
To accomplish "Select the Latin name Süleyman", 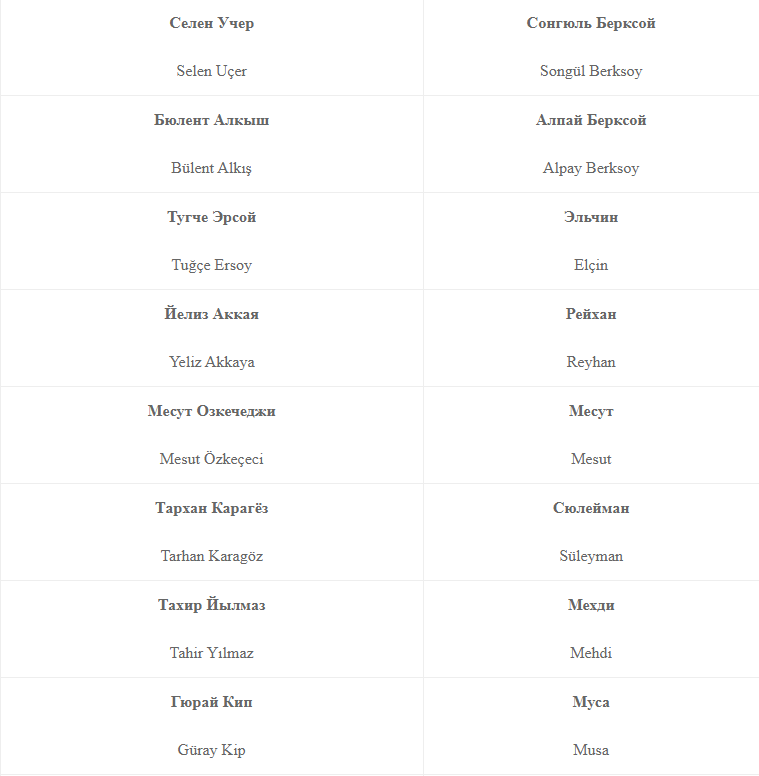I will [x=591, y=556].
